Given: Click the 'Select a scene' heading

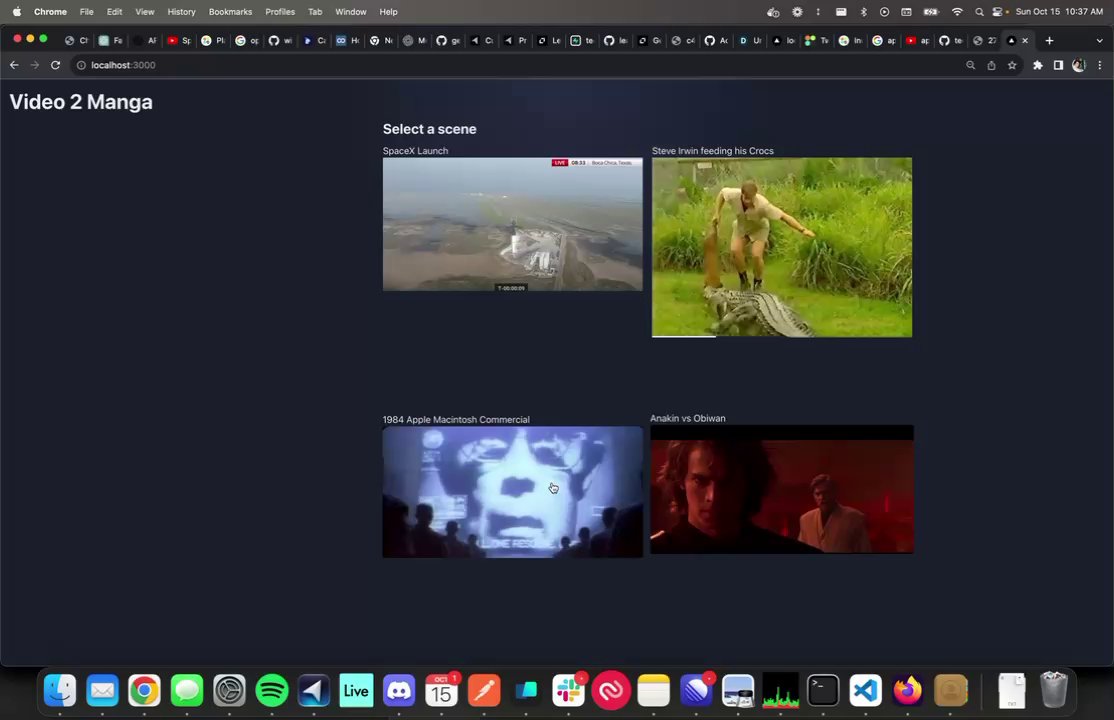Looking at the screenshot, I should point(429,129).
